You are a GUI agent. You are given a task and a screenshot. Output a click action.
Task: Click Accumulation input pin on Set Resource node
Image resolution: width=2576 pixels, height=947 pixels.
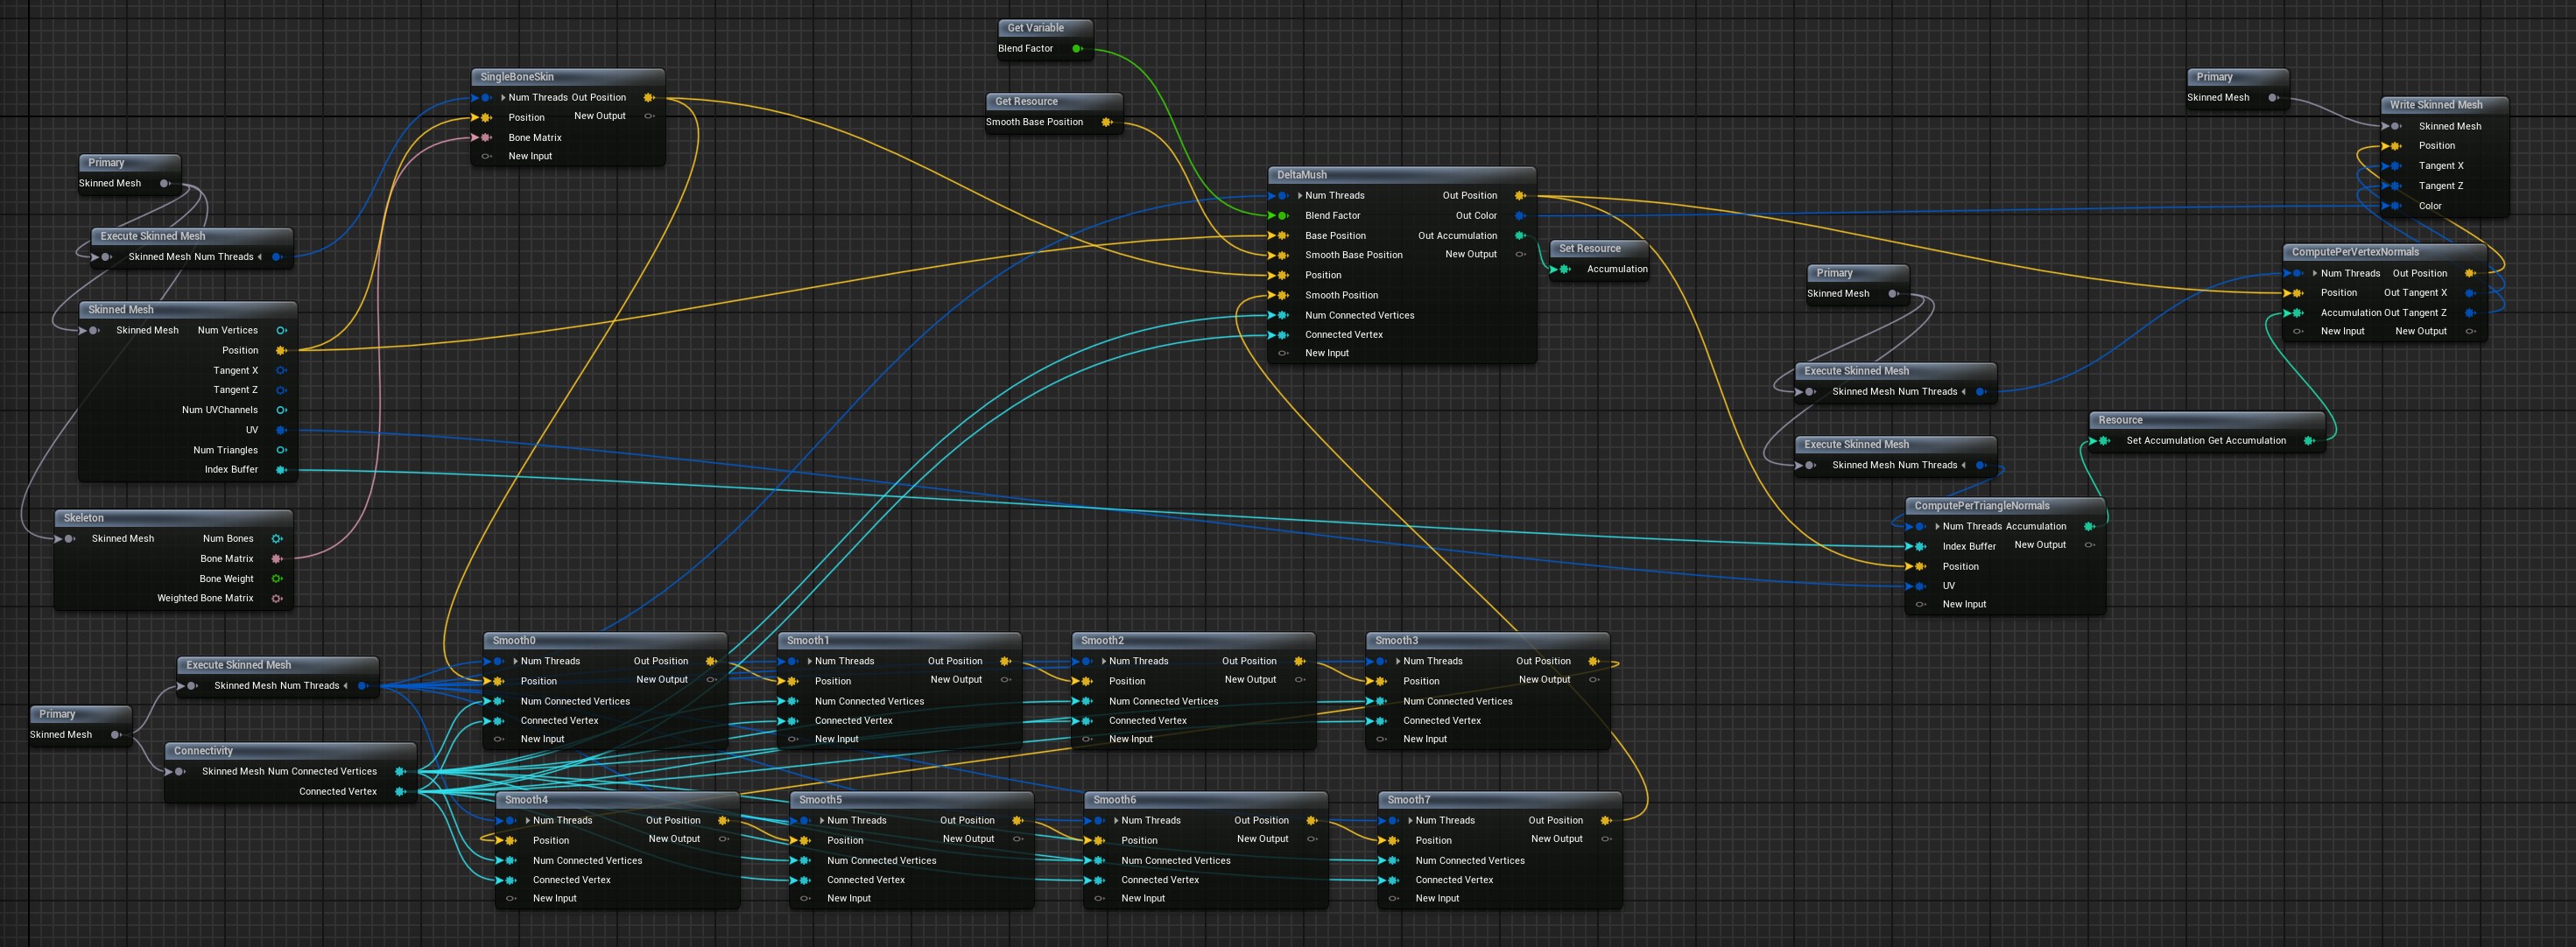[x=1565, y=268]
